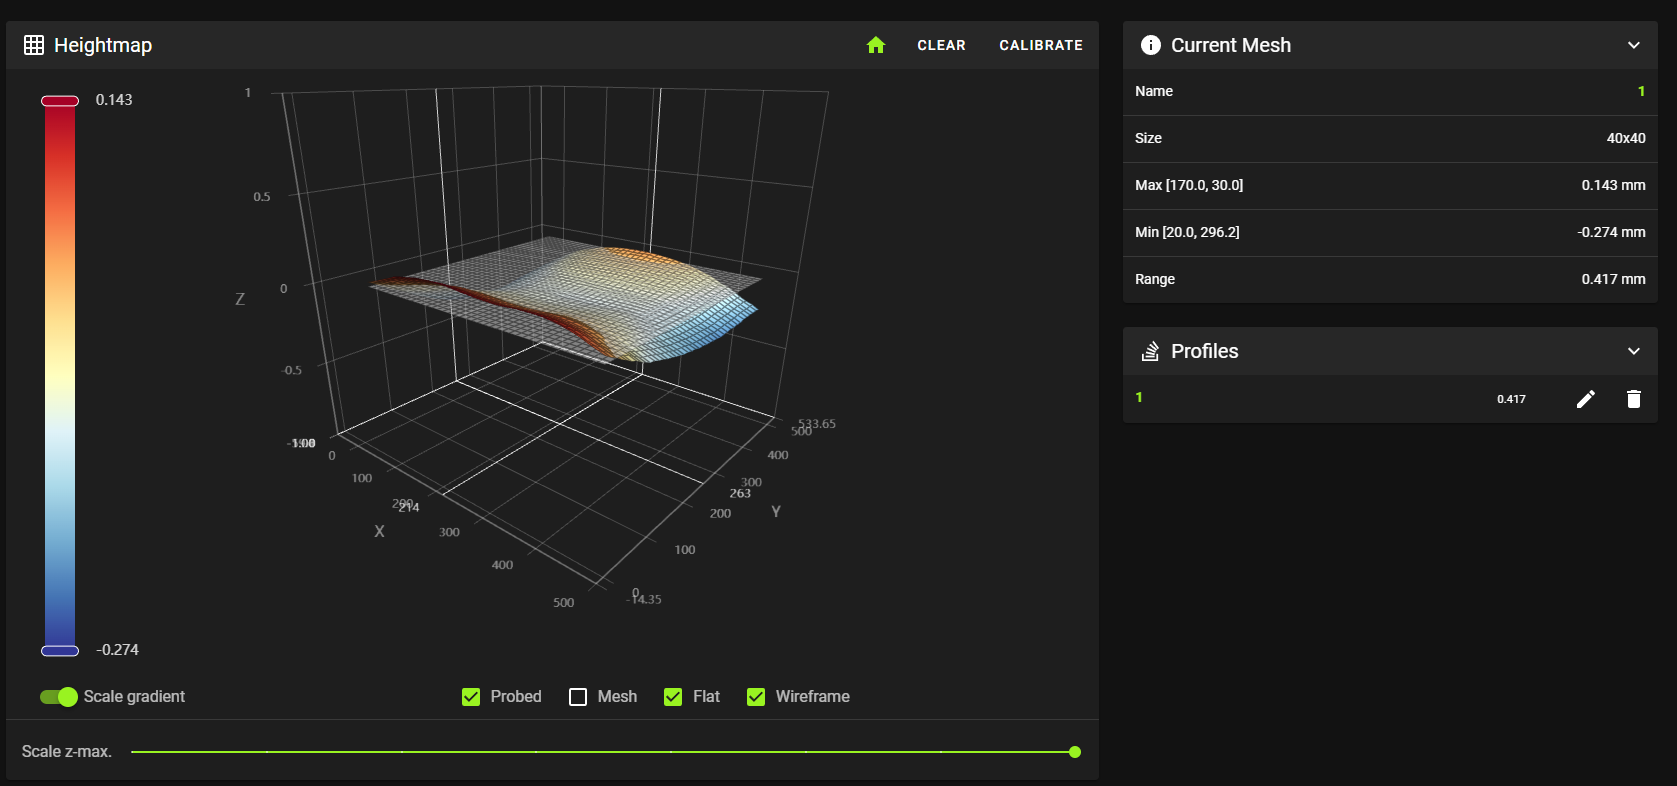This screenshot has width=1677, height=786.
Task: Click the Current Mesh info icon
Action: click(1151, 45)
